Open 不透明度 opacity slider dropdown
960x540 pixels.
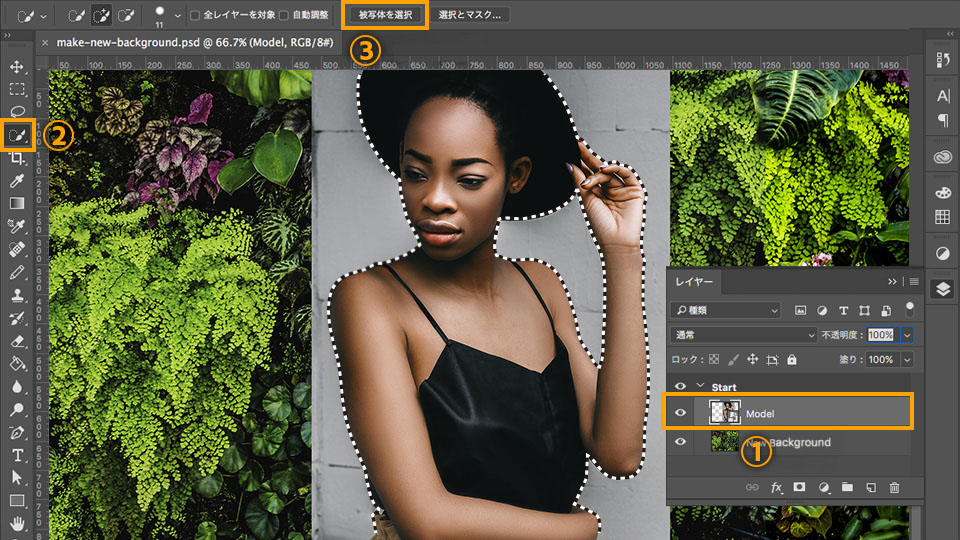(x=907, y=335)
